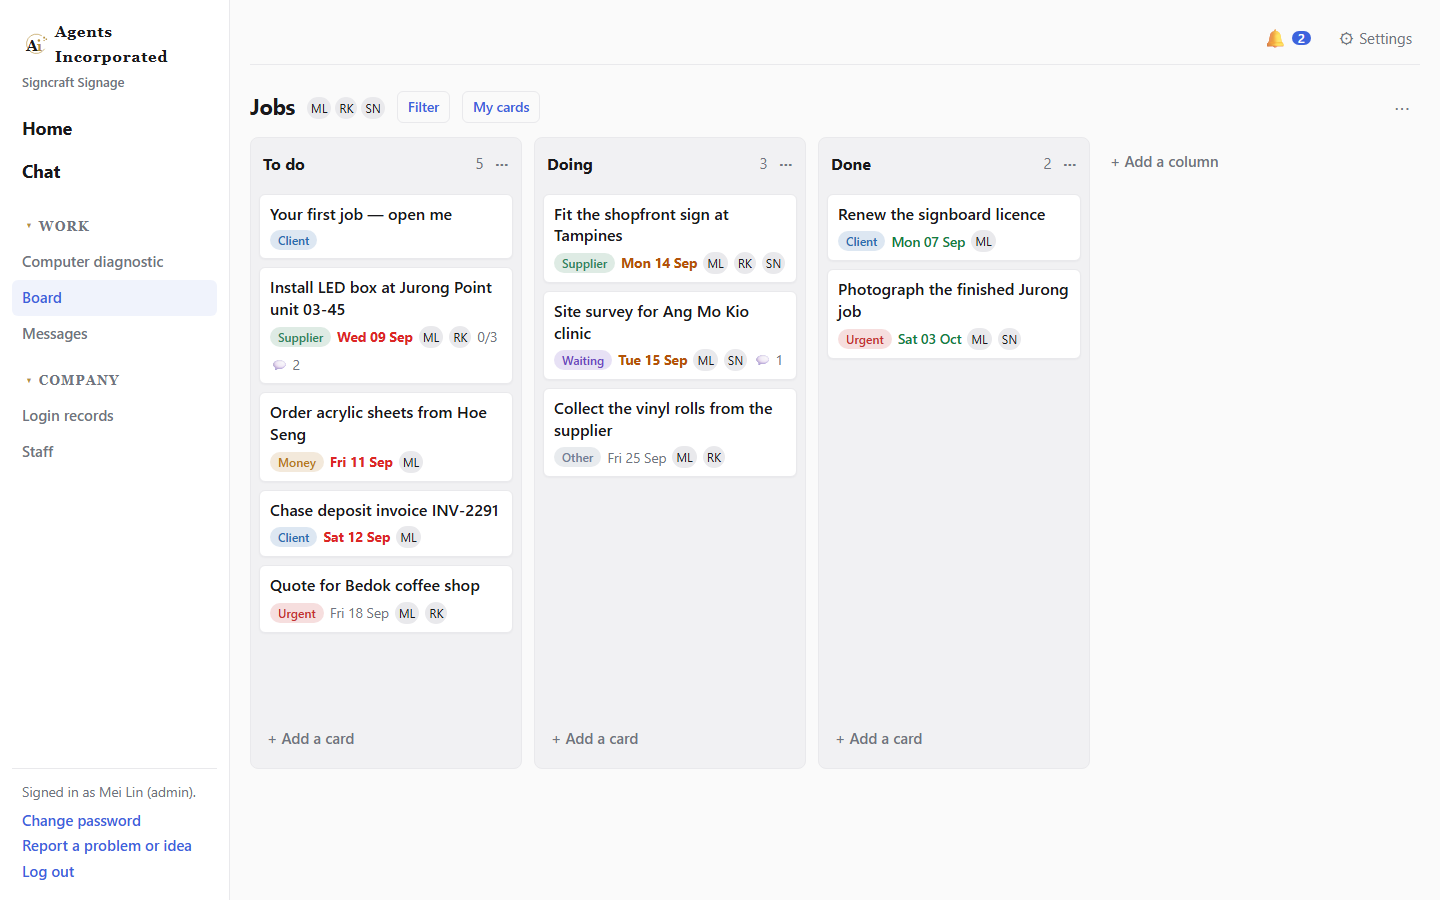Click the Log out link

[x=48, y=872]
